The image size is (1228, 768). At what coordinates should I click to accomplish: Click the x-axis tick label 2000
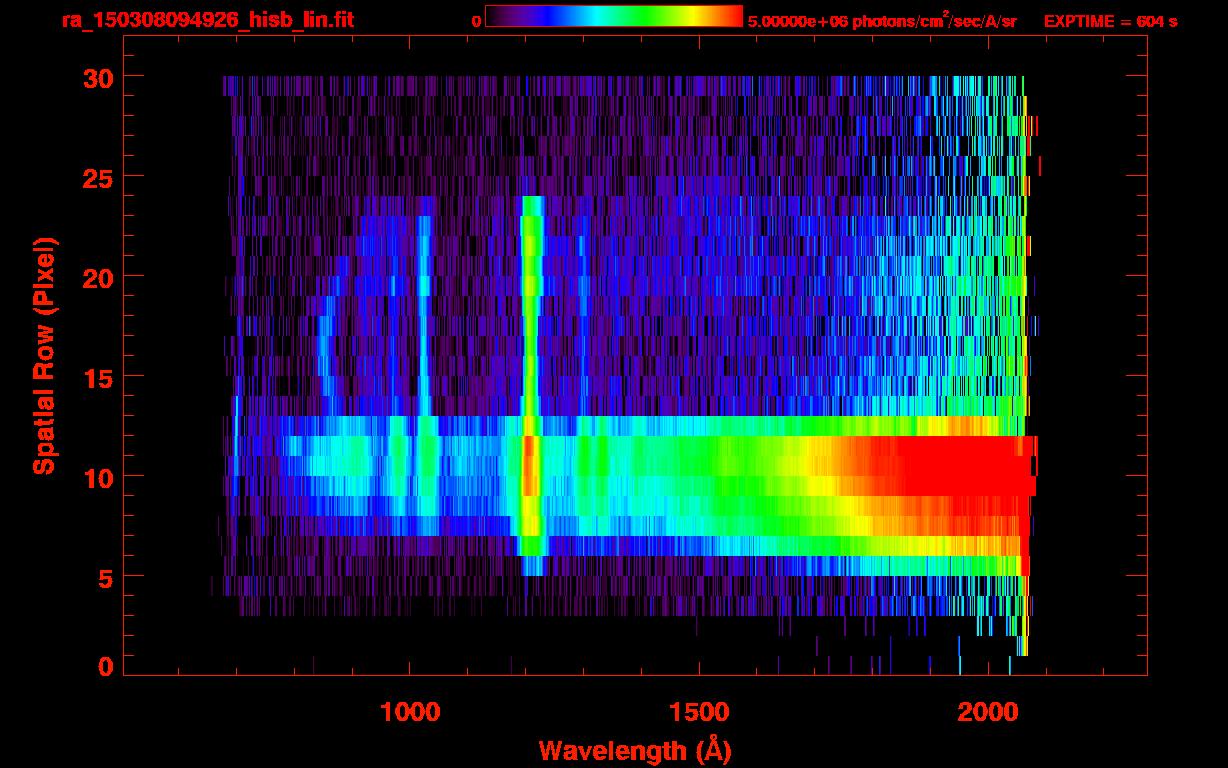click(x=988, y=711)
